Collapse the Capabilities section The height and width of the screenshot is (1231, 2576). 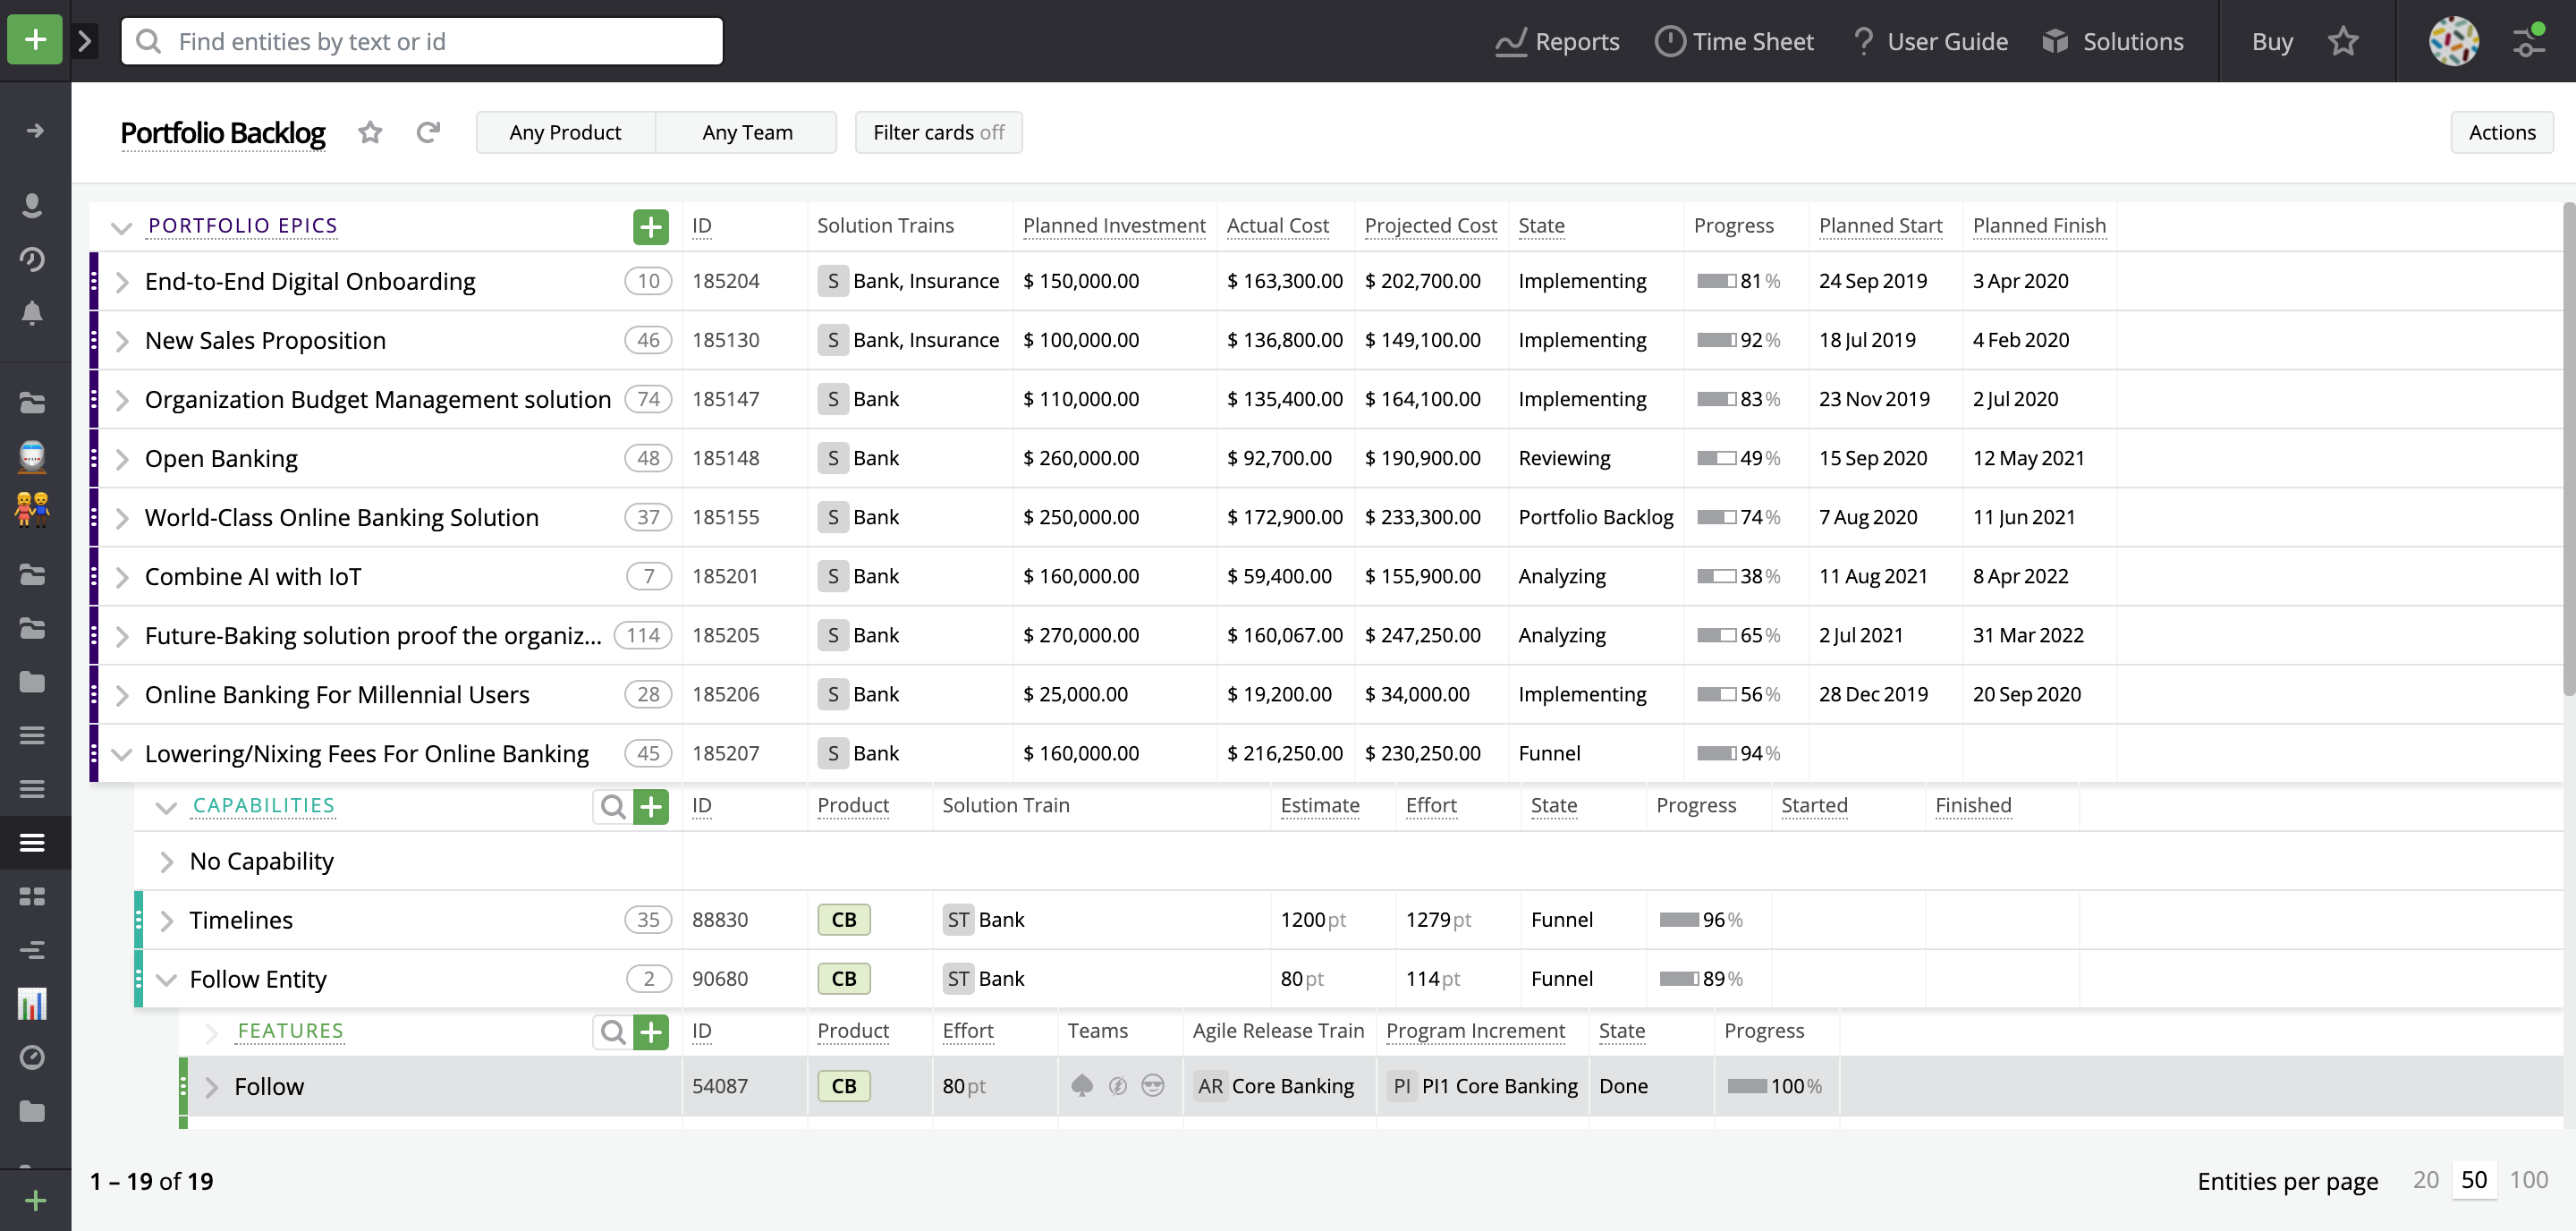166,807
